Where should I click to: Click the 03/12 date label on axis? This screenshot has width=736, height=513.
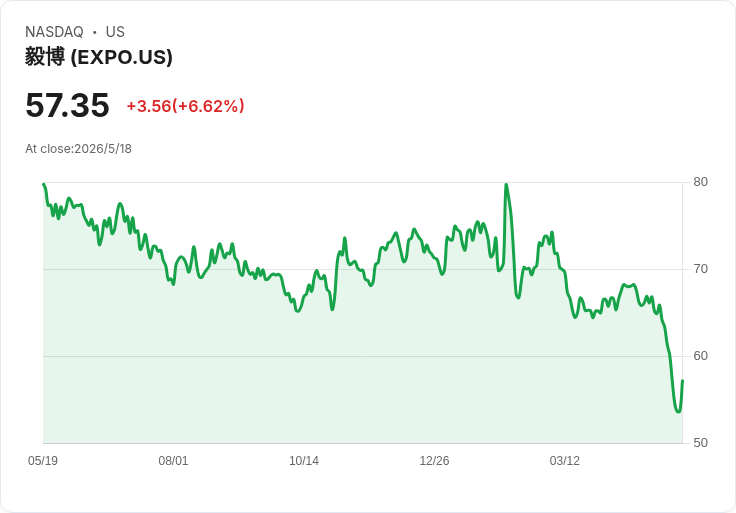point(565,461)
